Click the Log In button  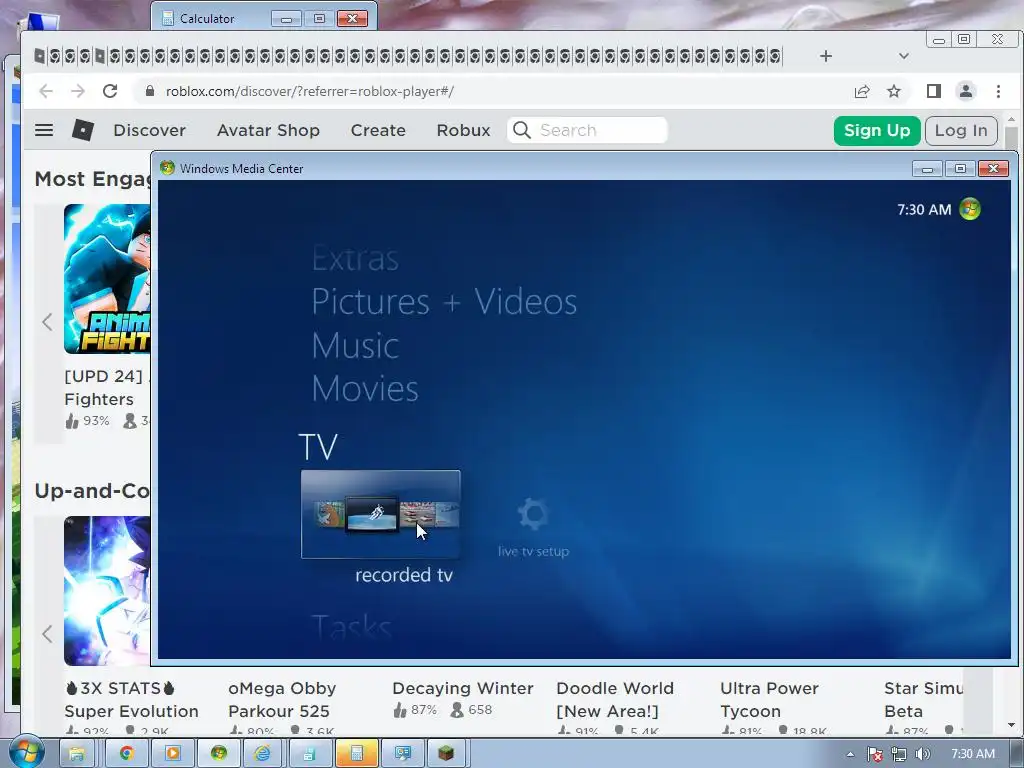pyautogui.click(x=961, y=130)
